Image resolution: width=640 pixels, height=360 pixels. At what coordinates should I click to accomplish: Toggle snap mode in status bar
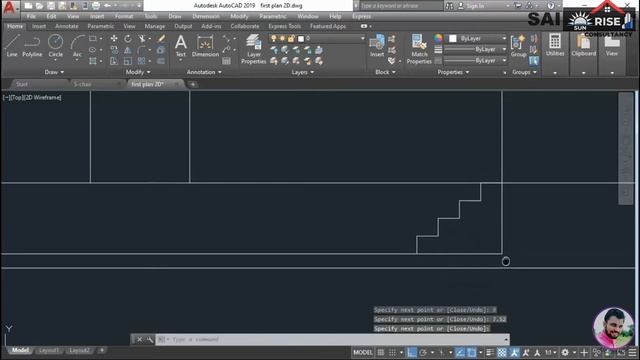coord(392,352)
